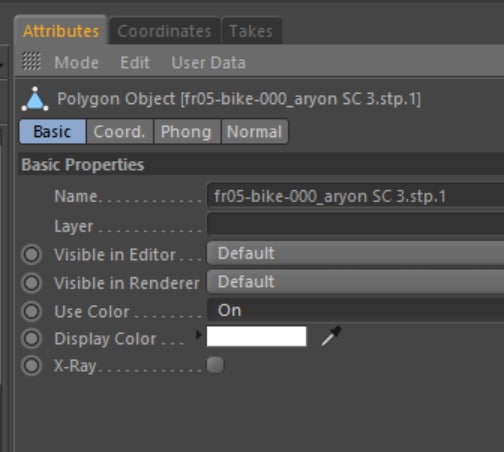Viewport: 504px width, 452px height.
Task: Open Use Color dropdown set to On
Action: click(x=355, y=310)
